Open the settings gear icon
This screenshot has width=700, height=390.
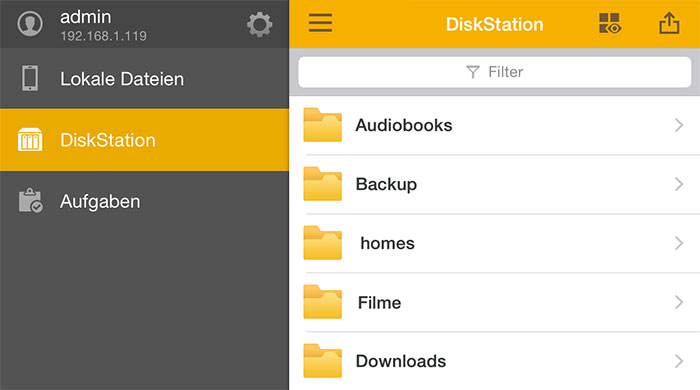[x=259, y=25]
